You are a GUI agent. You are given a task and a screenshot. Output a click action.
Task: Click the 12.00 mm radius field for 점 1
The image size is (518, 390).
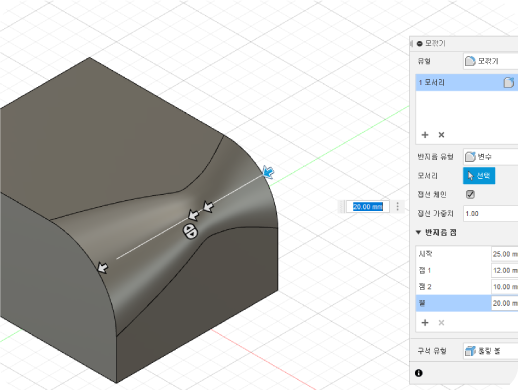click(505, 270)
